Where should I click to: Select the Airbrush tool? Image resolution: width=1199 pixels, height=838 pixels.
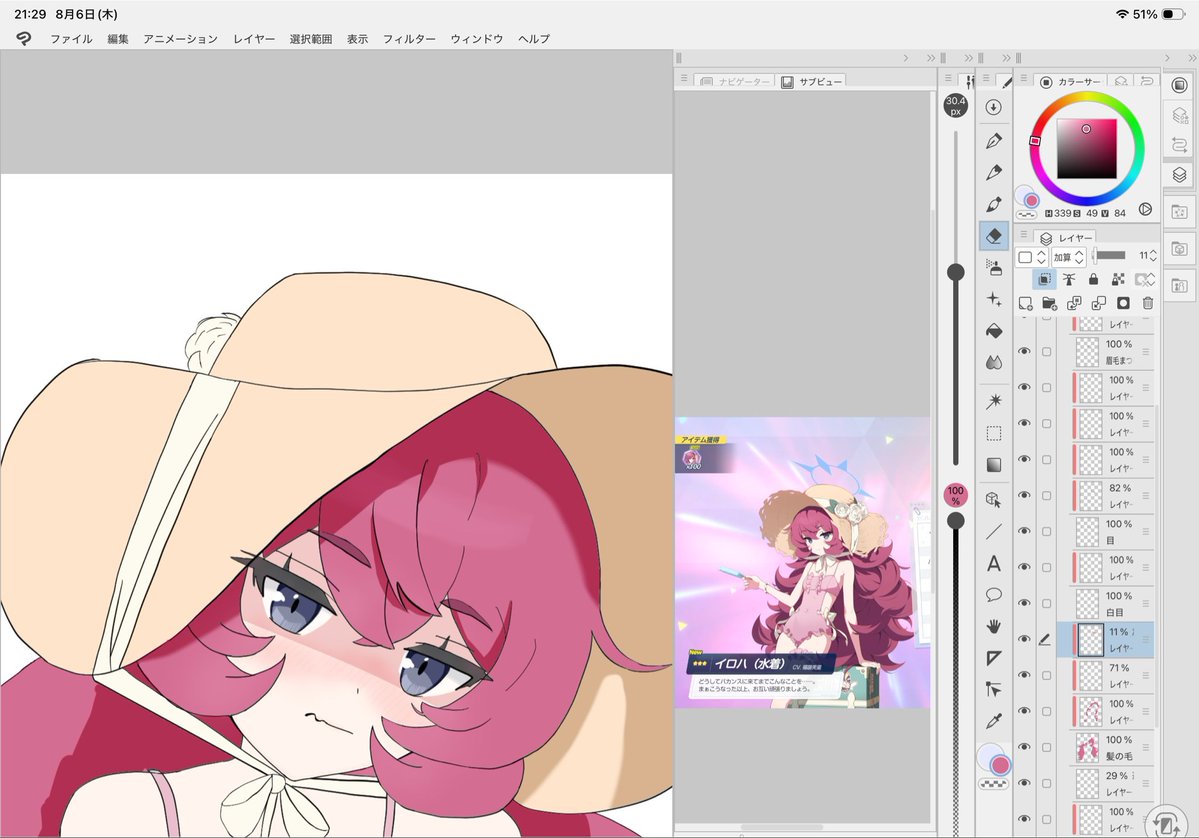point(993,268)
